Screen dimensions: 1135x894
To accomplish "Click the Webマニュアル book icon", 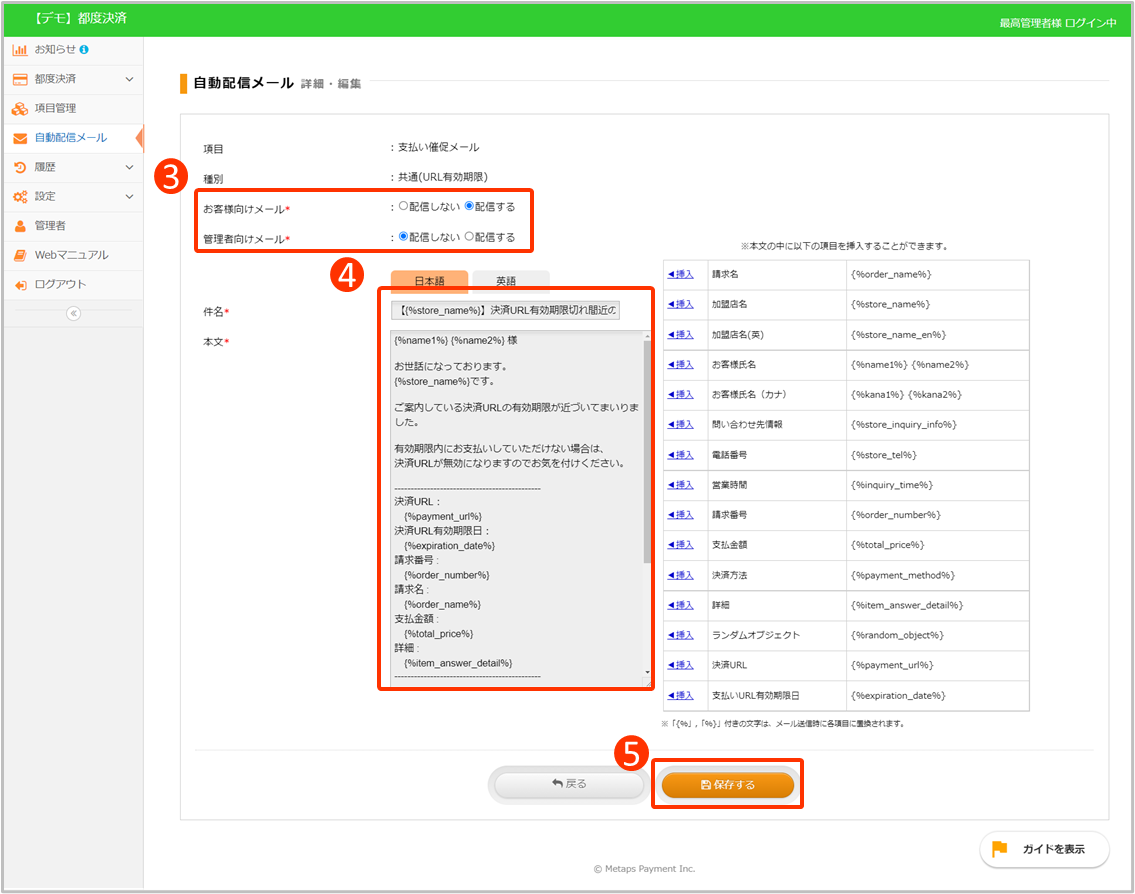I will coord(20,255).
